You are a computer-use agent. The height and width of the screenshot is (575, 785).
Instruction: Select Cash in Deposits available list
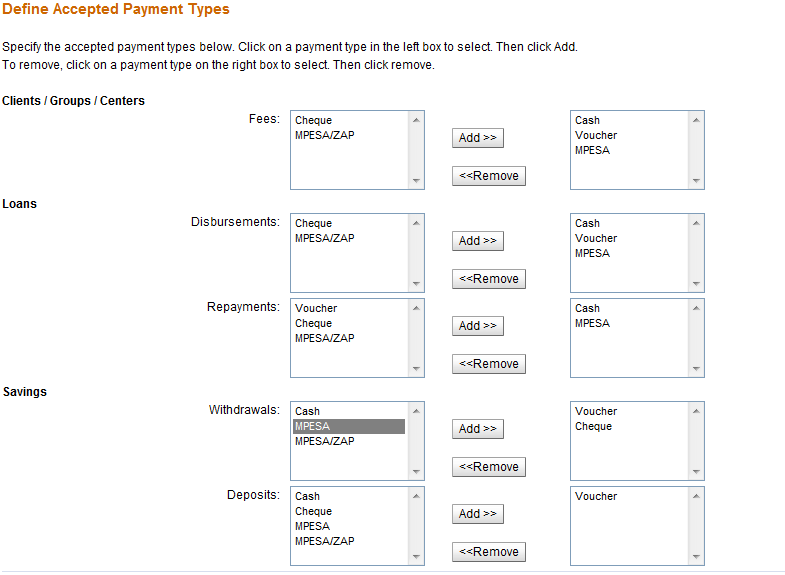pos(308,497)
